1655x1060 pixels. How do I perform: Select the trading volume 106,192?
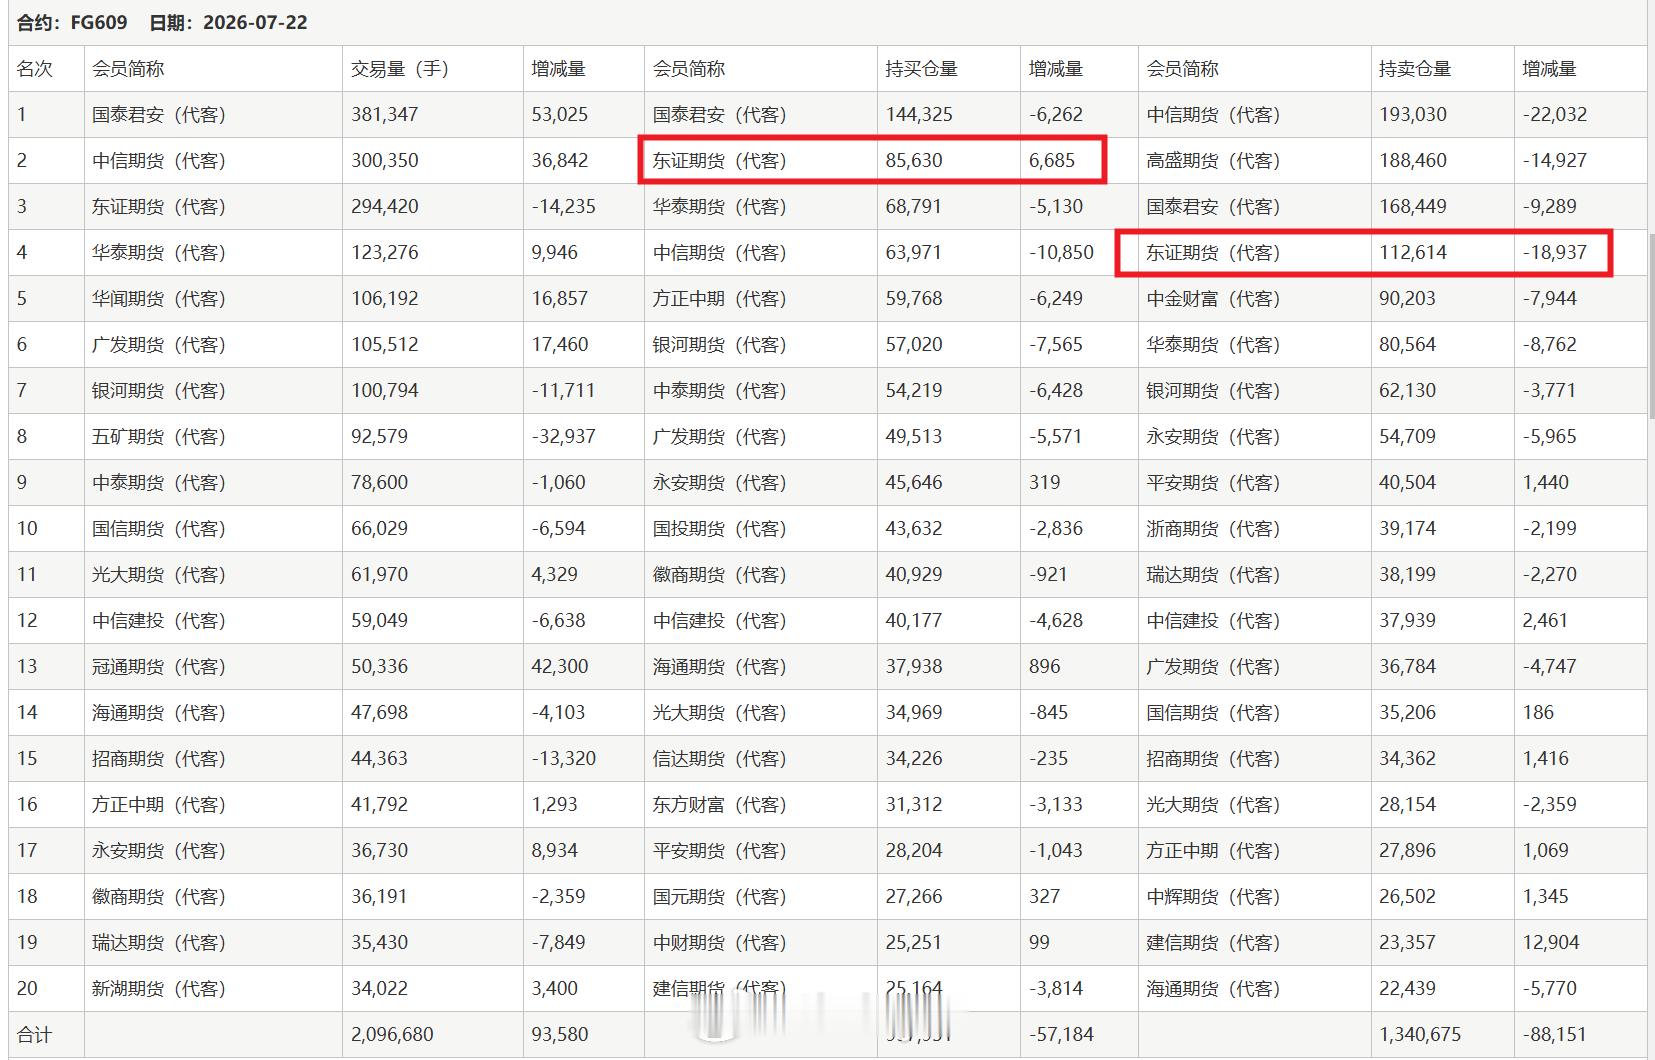tap(385, 299)
